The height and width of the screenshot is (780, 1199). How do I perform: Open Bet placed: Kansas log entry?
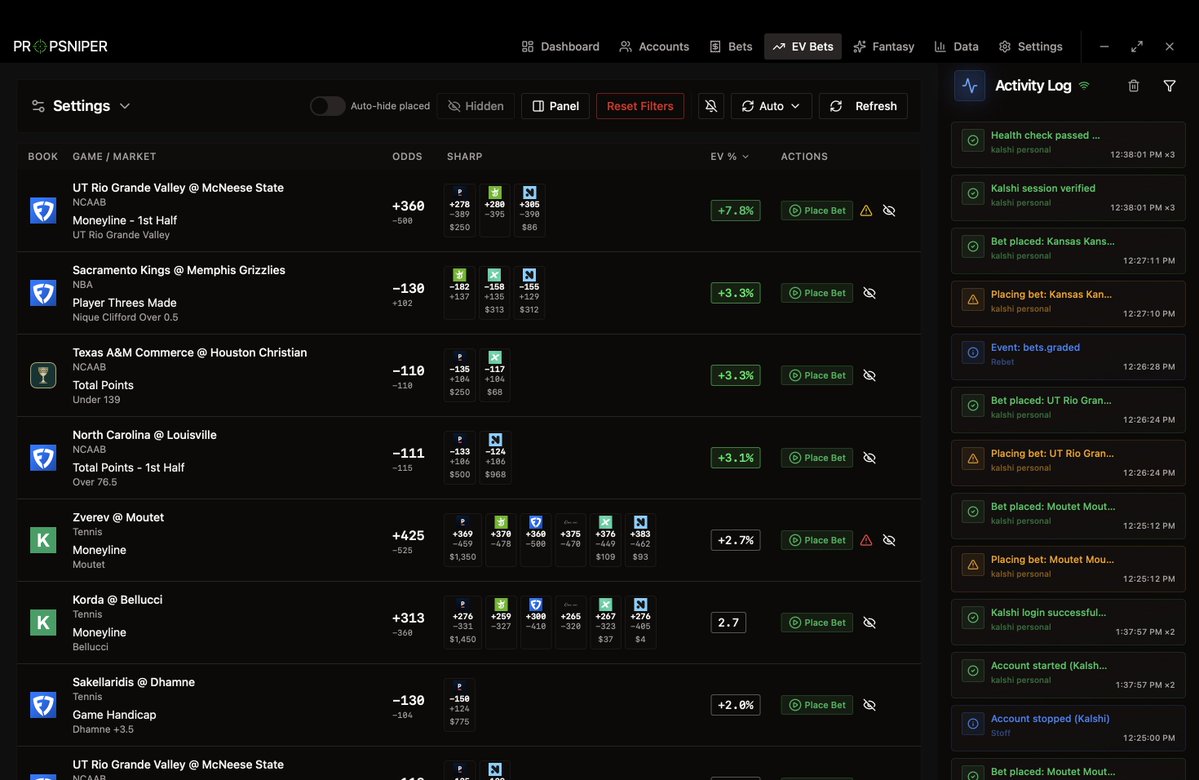coord(1068,251)
